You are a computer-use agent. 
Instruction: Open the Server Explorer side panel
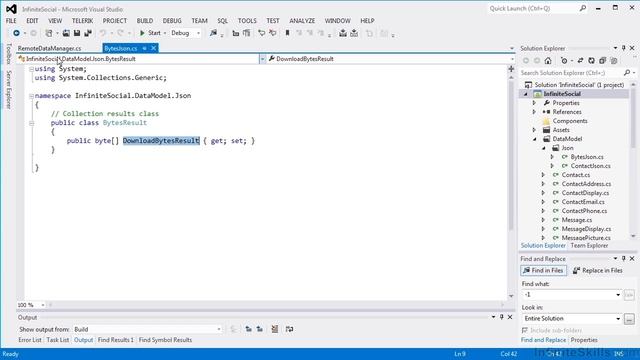[x=9, y=89]
